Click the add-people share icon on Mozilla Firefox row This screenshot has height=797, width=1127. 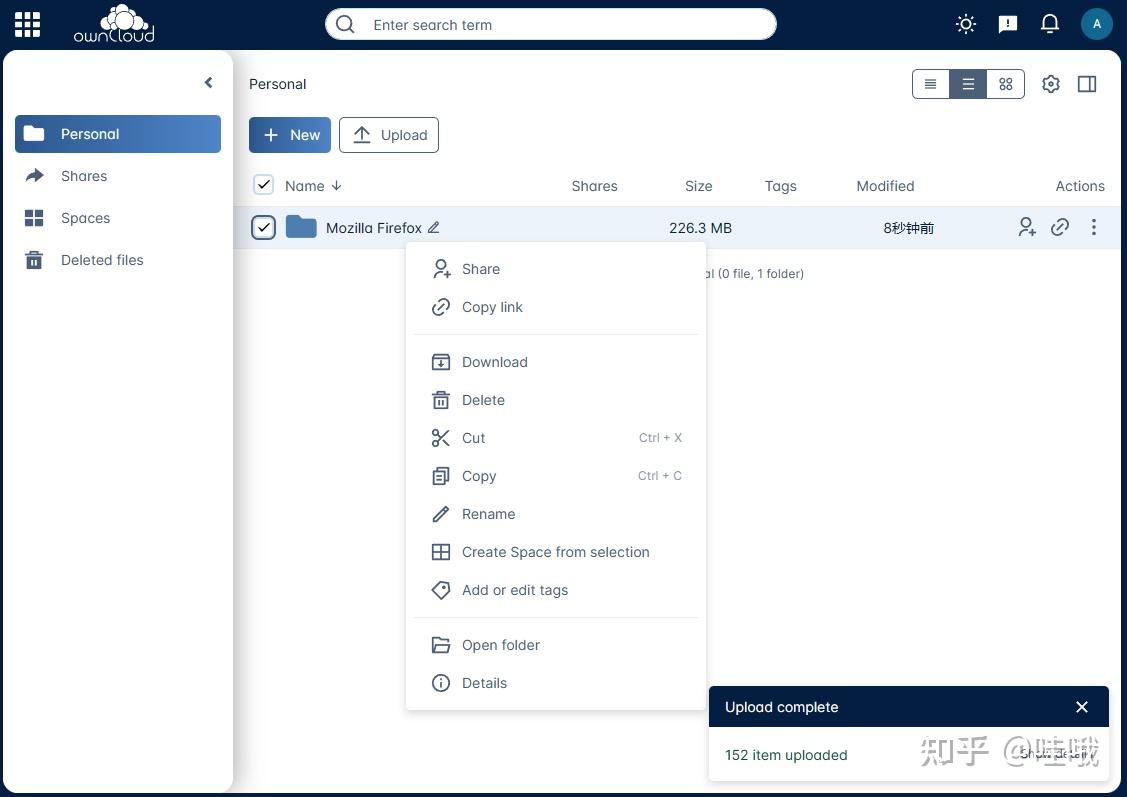(1026, 227)
